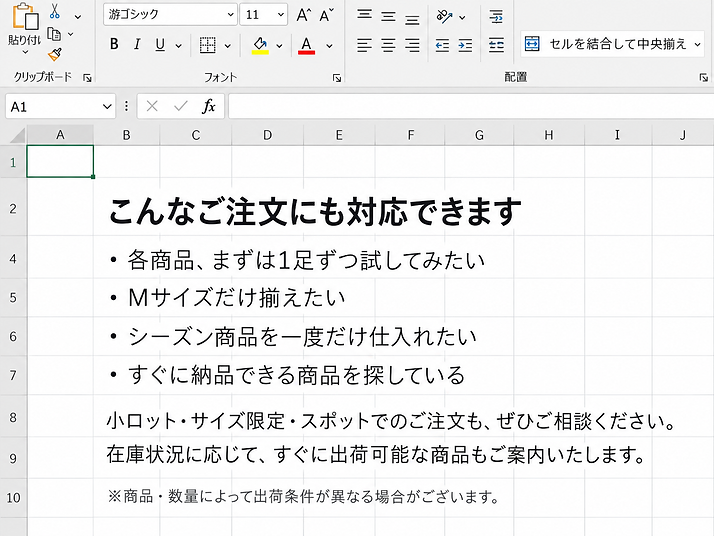Select column D header
Viewport: 714px width, 536px height.
point(267,135)
